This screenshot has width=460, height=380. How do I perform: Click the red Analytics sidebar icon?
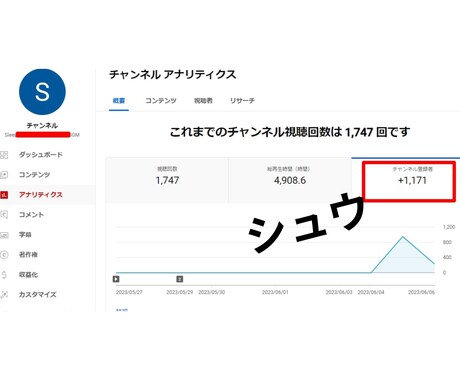point(4,195)
